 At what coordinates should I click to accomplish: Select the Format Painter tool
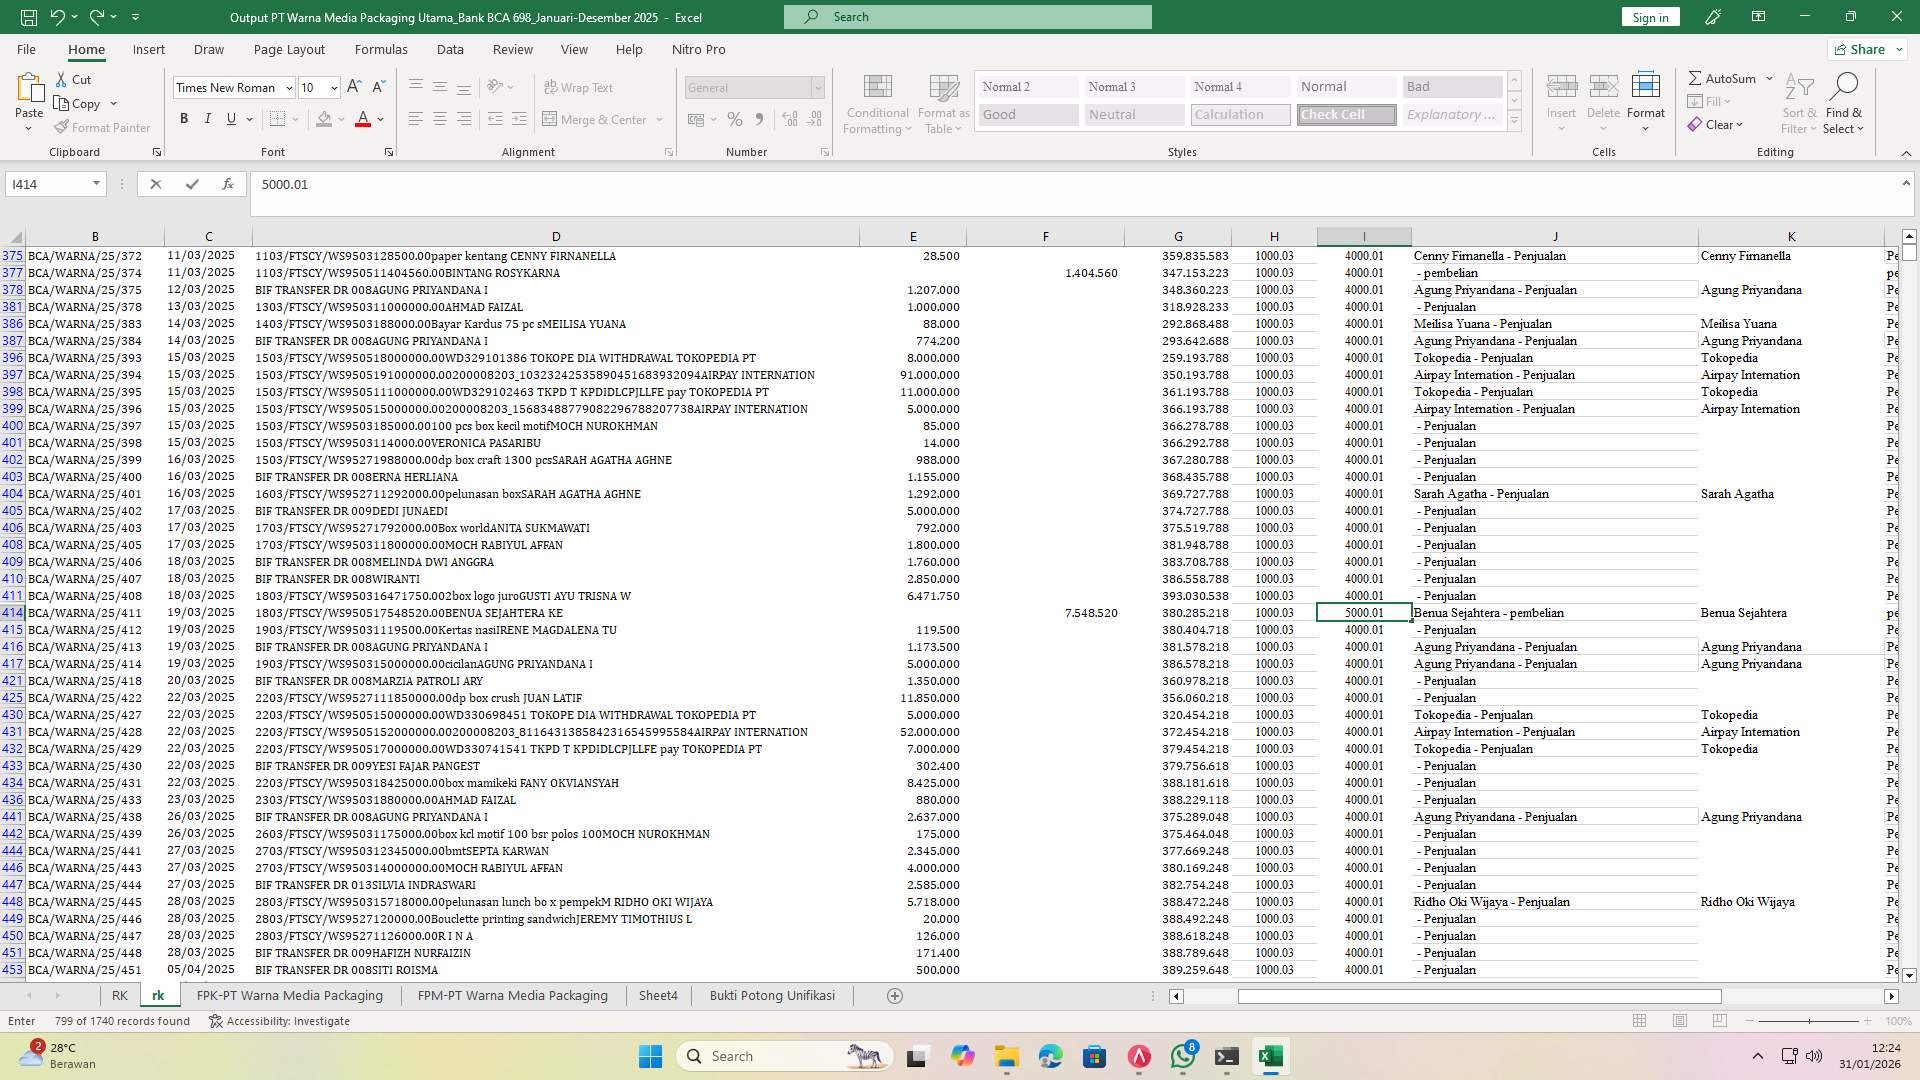tap(103, 127)
